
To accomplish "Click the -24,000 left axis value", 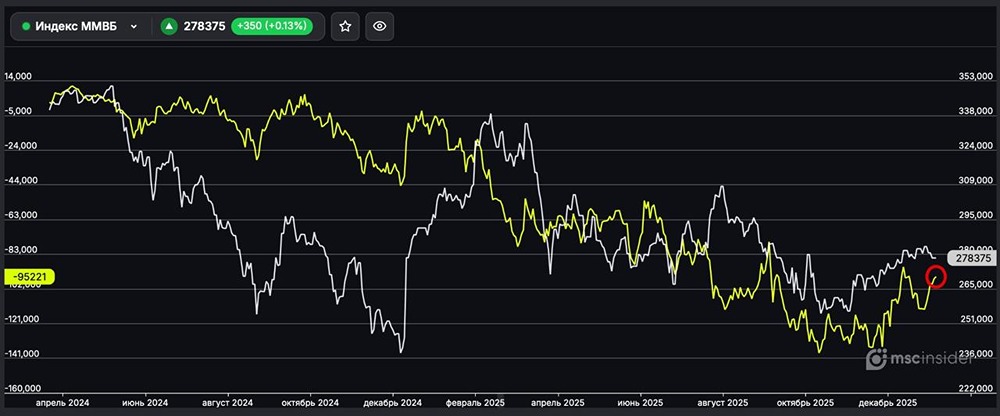I will coord(20,145).
